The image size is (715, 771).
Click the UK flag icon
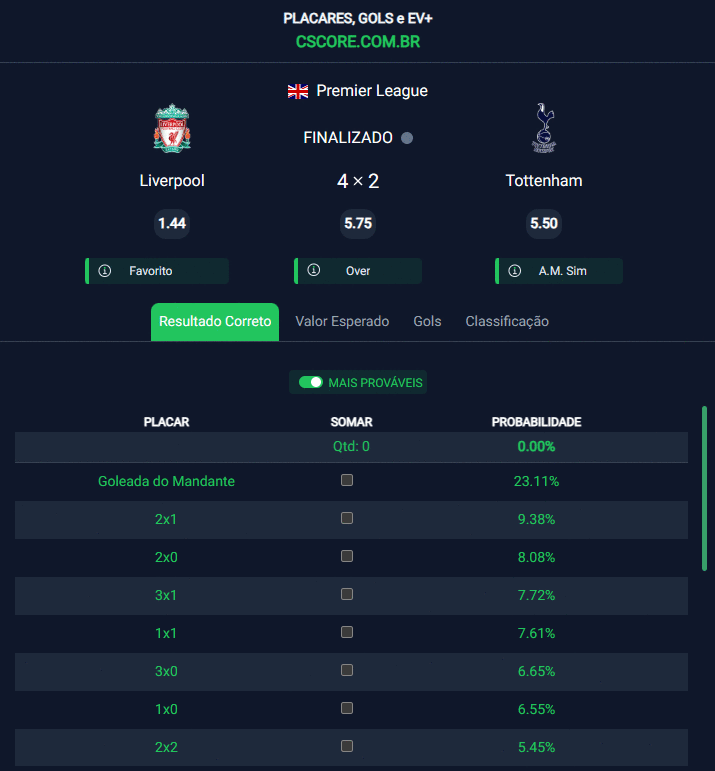pyautogui.click(x=298, y=91)
